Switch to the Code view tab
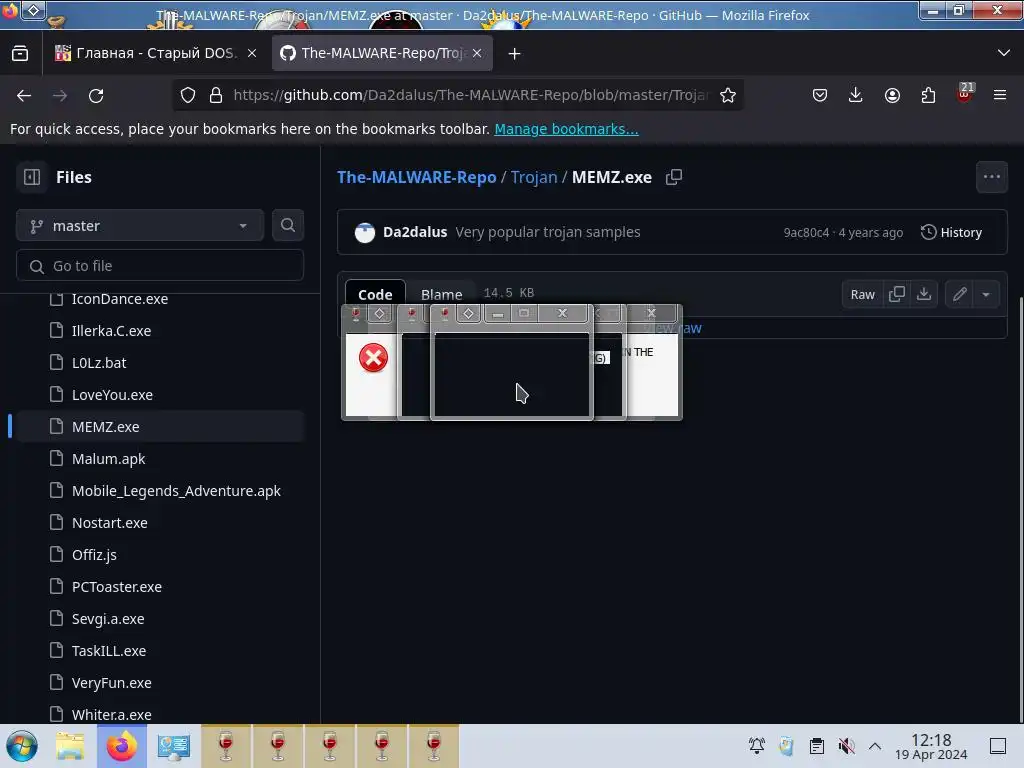The width and height of the screenshot is (1024, 768). click(375, 294)
